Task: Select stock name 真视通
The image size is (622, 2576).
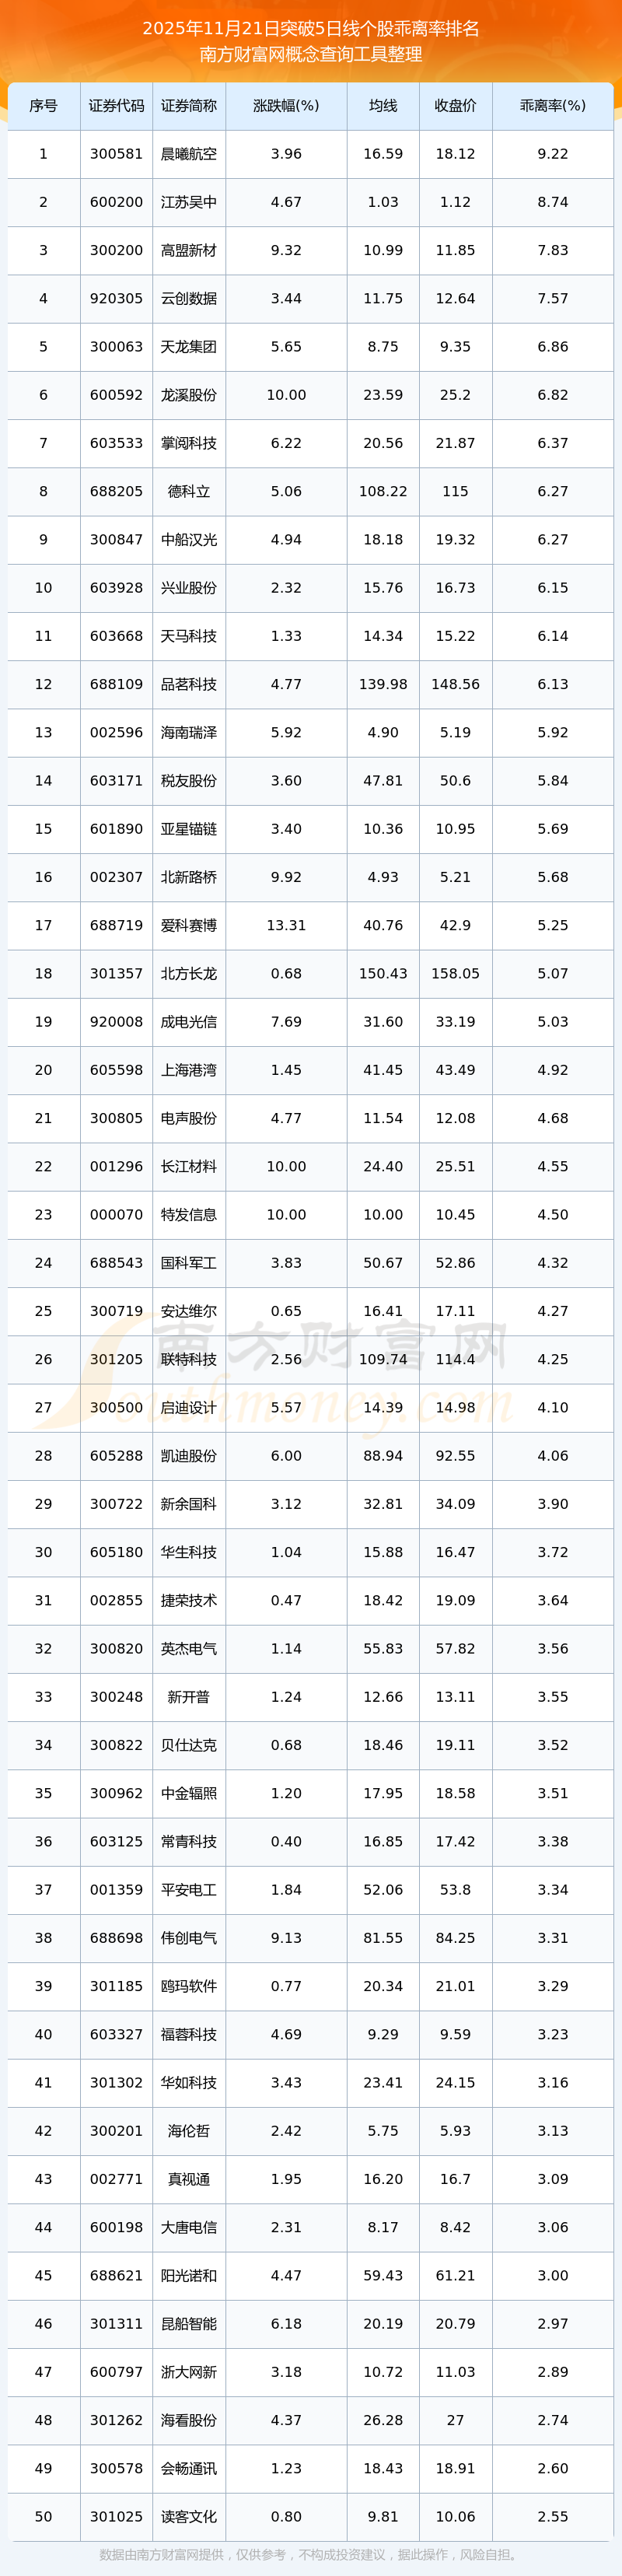Action: [189, 2180]
